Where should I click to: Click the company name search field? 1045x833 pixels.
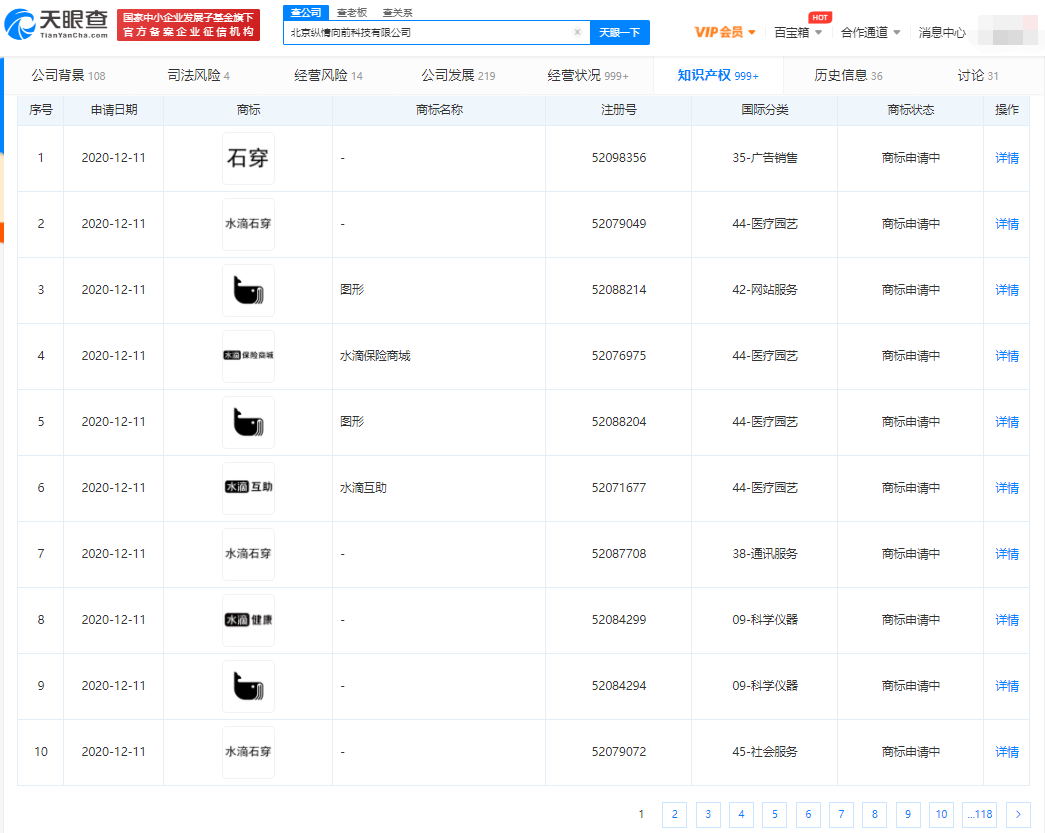click(x=430, y=32)
